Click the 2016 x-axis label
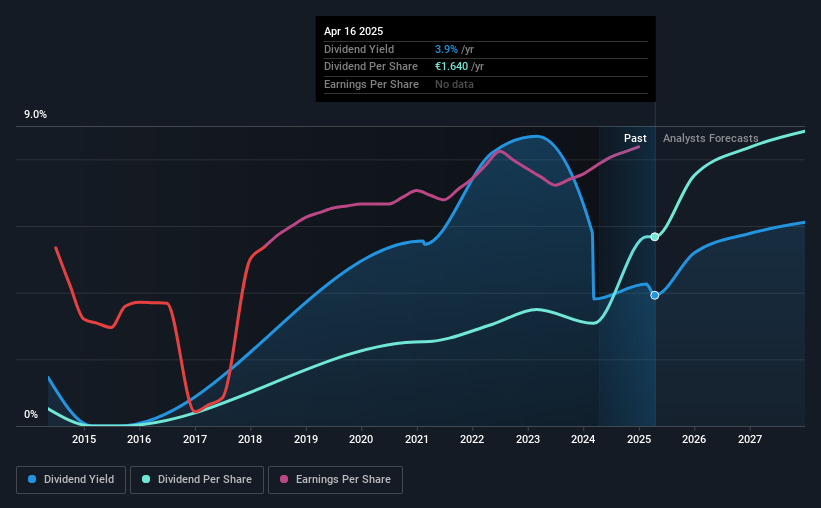Image resolution: width=821 pixels, height=508 pixels. tap(139, 439)
